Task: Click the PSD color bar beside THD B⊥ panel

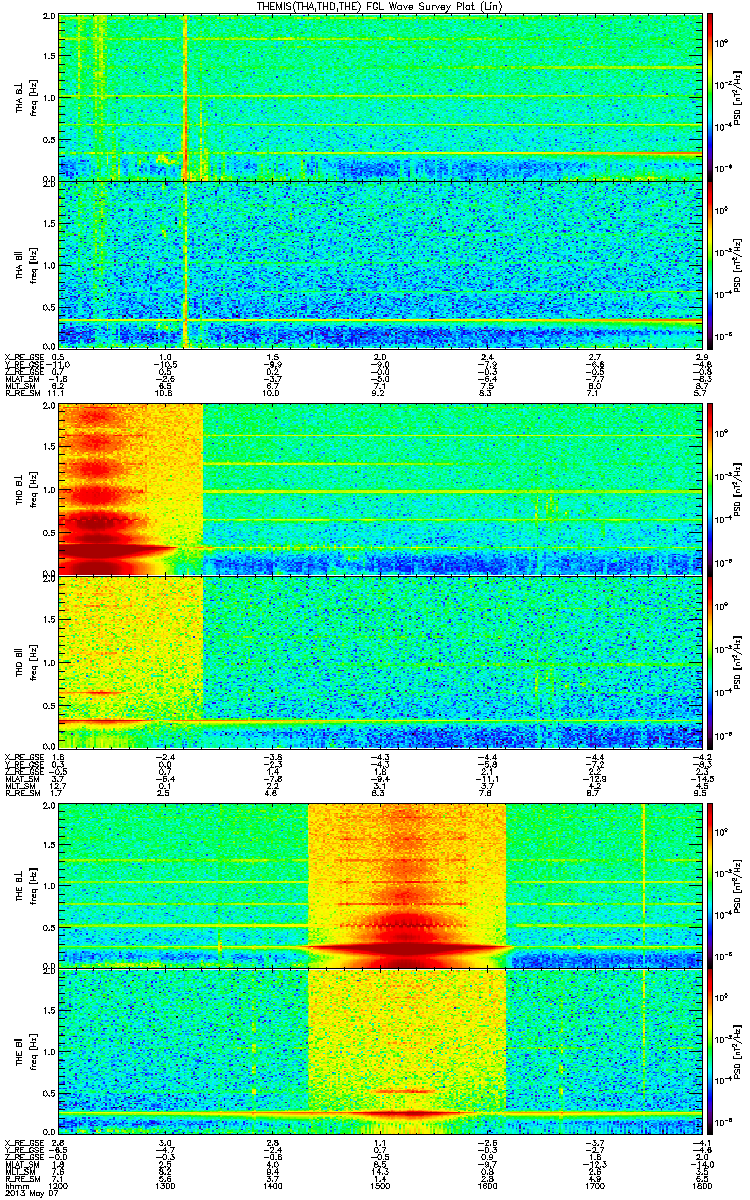Action: coord(711,489)
